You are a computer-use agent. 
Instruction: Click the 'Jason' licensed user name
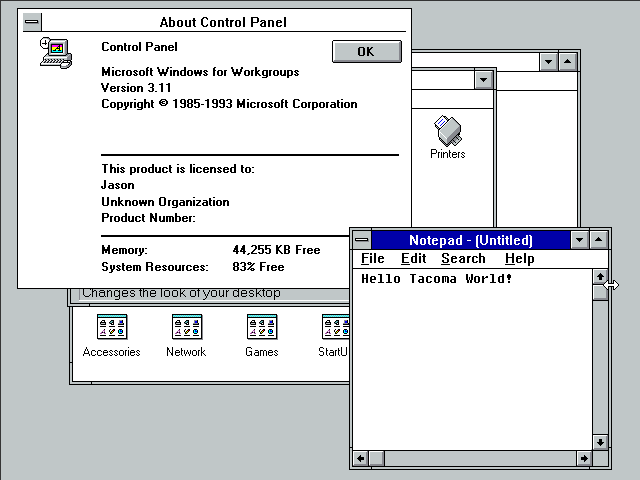click(118, 185)
